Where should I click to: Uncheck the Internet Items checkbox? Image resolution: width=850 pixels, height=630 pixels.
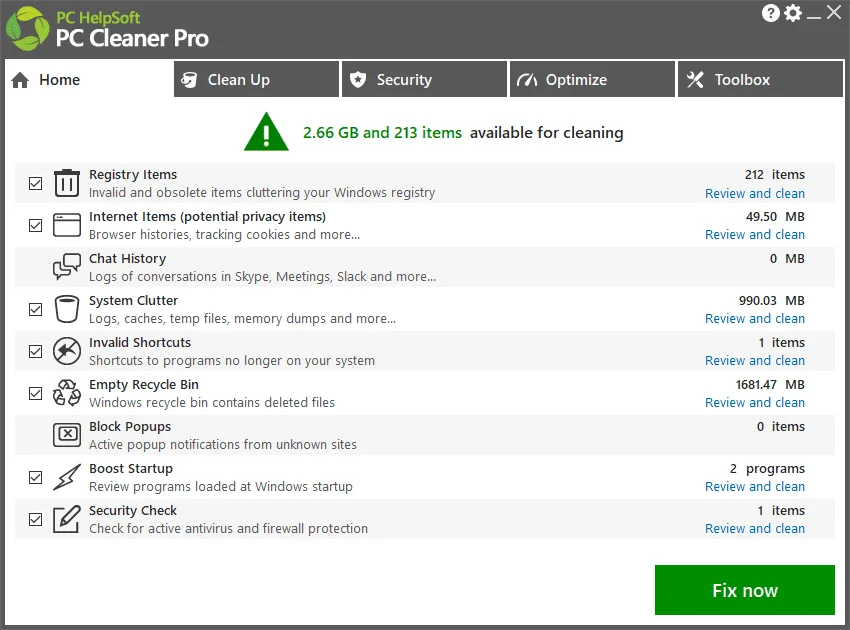(35, 226)
